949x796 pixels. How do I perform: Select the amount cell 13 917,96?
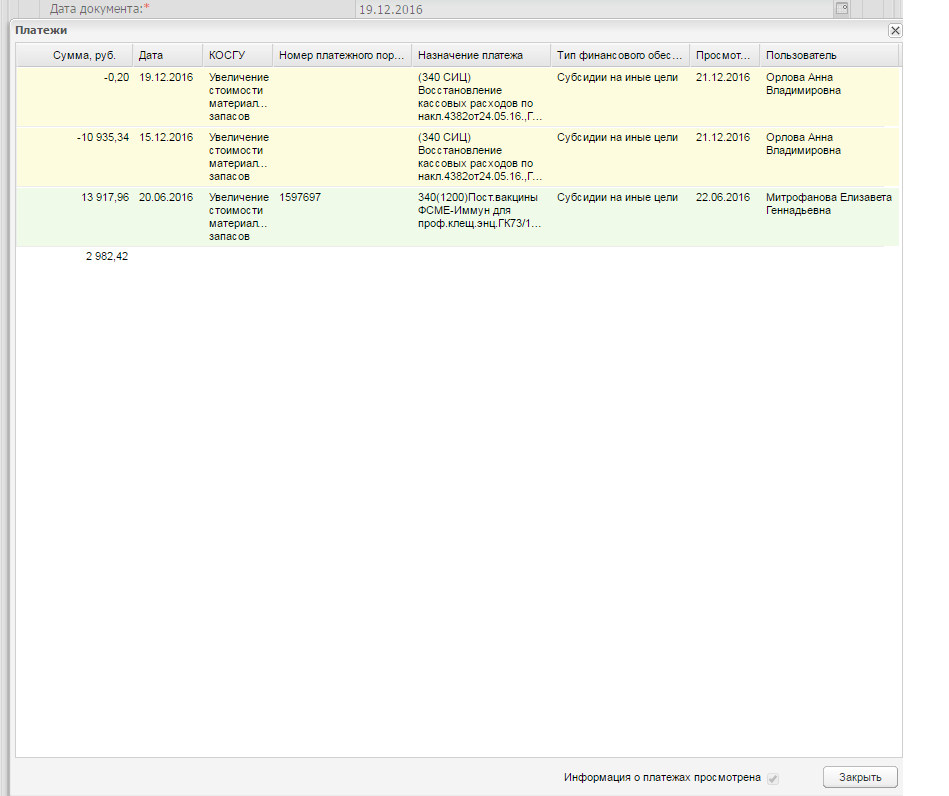(x=105, y=197)
